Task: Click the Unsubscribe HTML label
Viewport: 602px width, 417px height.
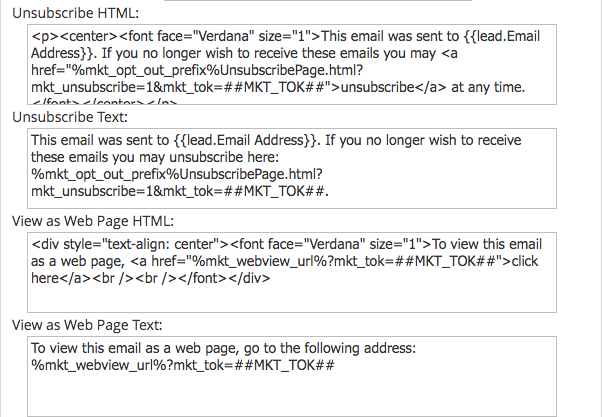Action: [76, 13]
